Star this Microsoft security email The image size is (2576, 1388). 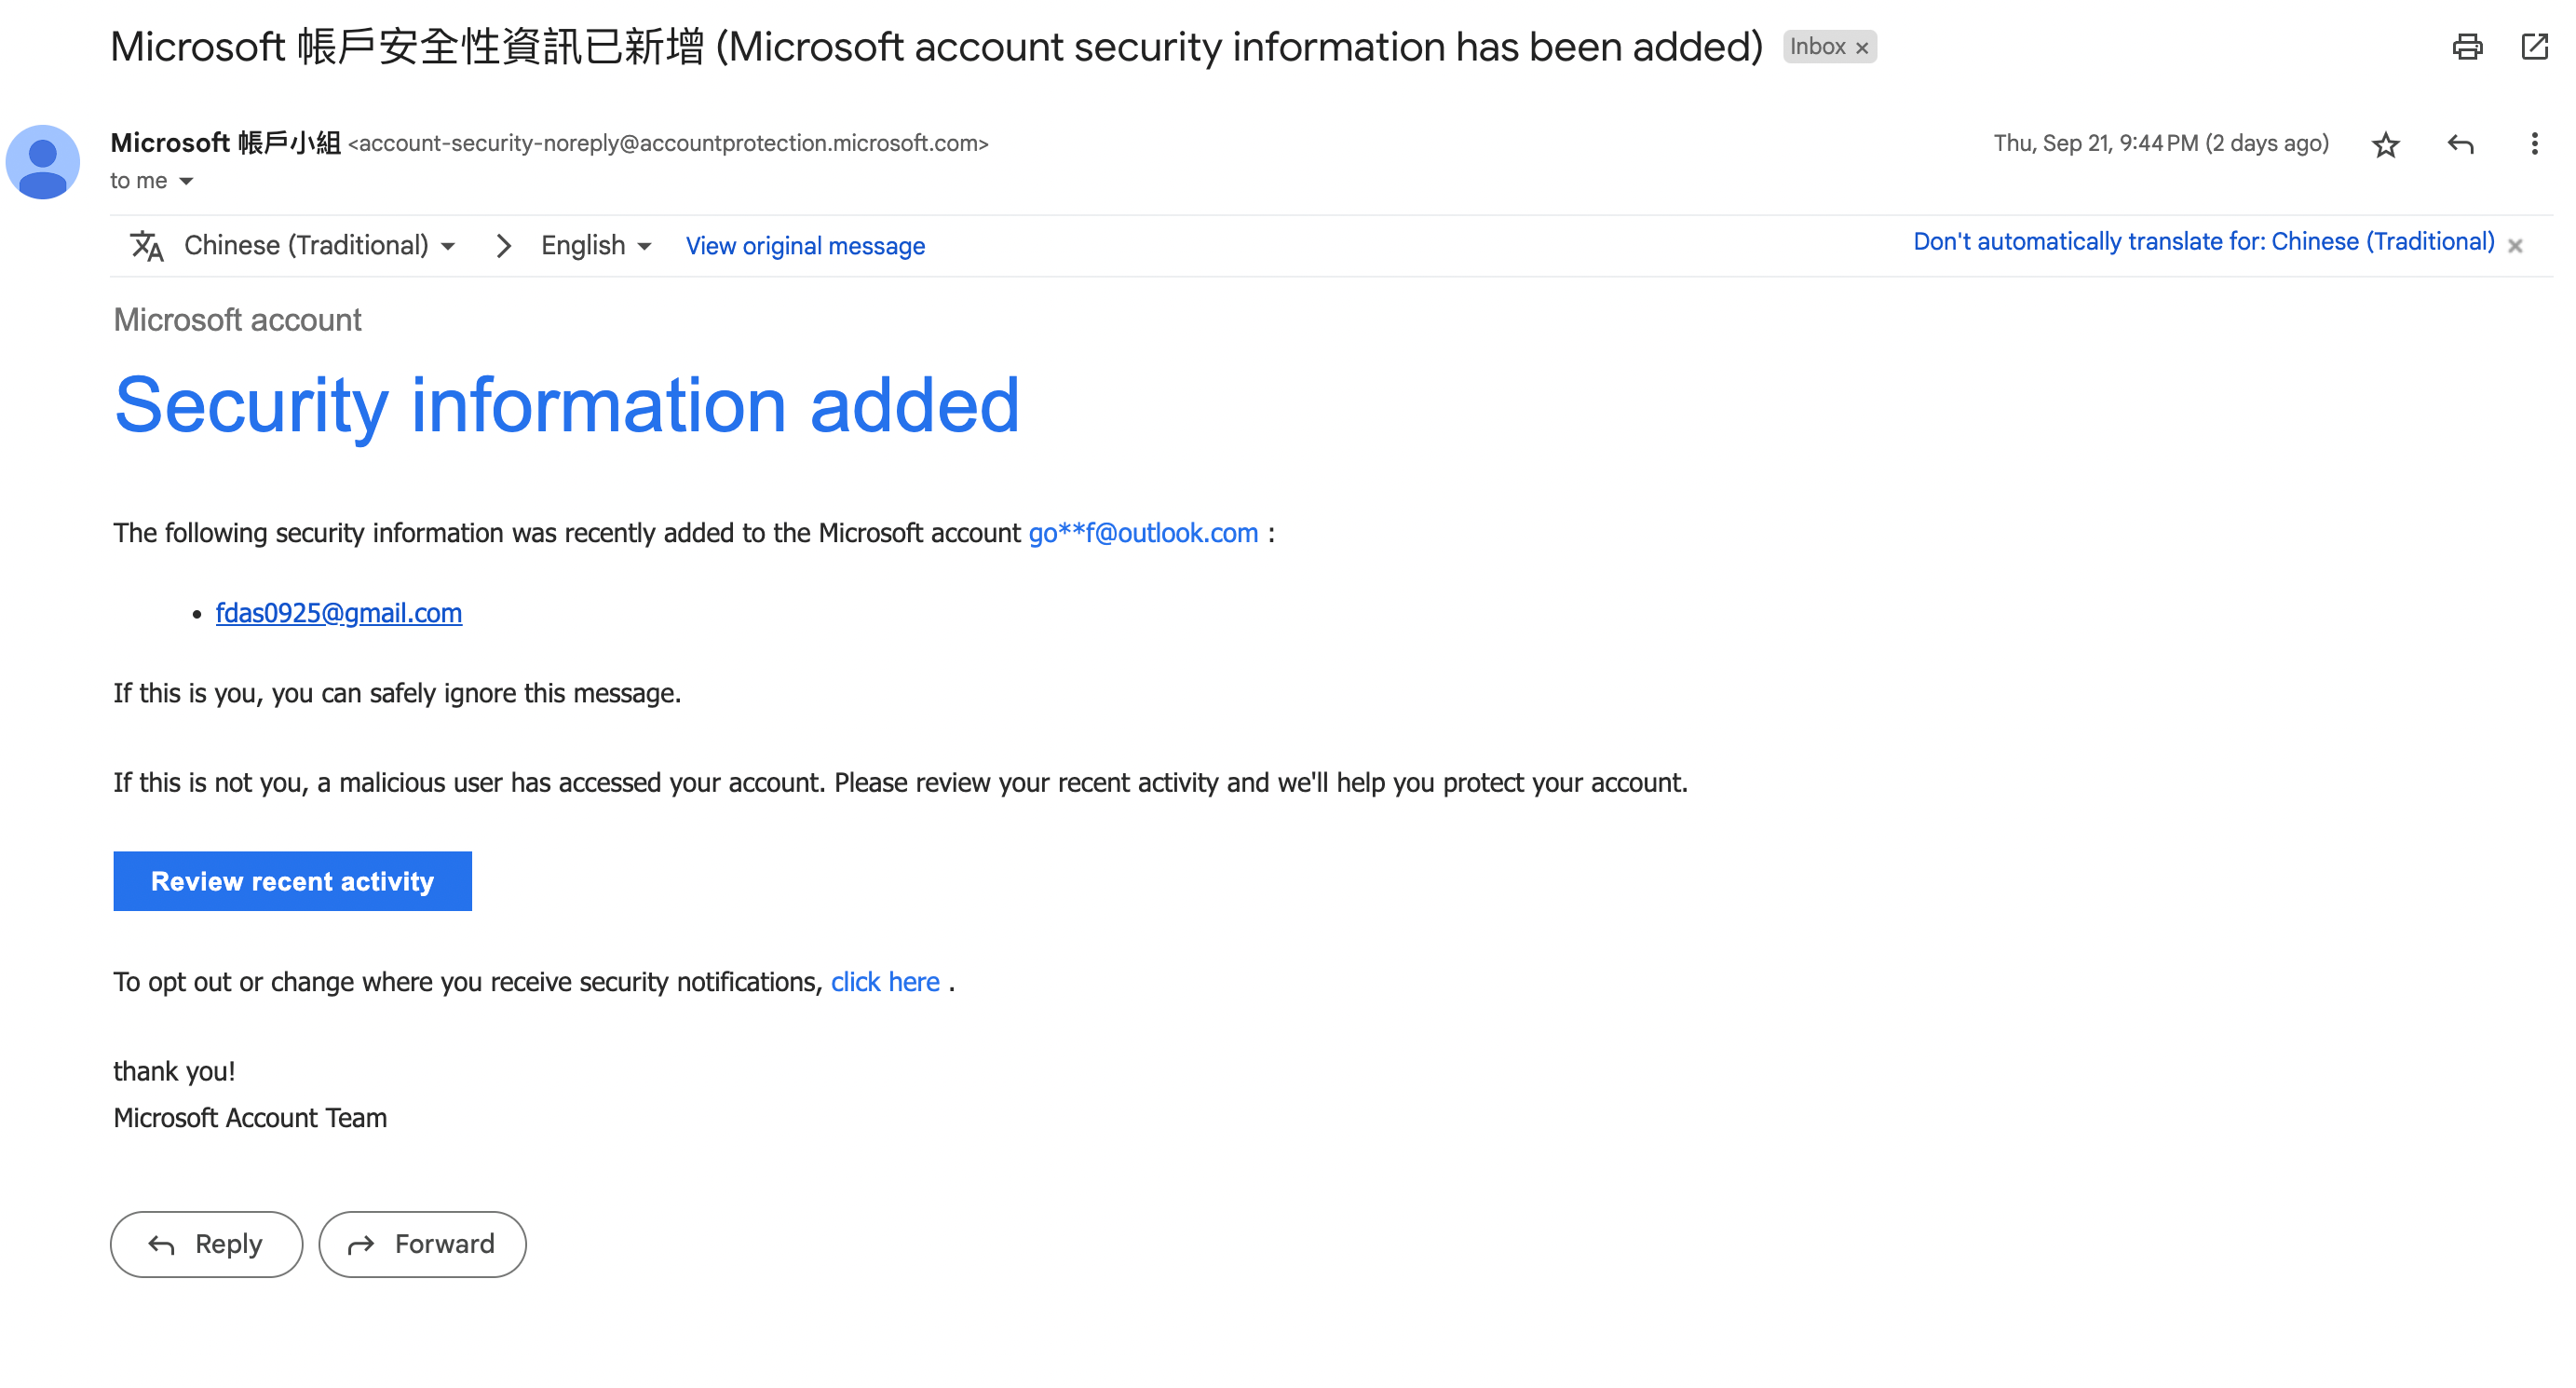[x=2385, y=145]
